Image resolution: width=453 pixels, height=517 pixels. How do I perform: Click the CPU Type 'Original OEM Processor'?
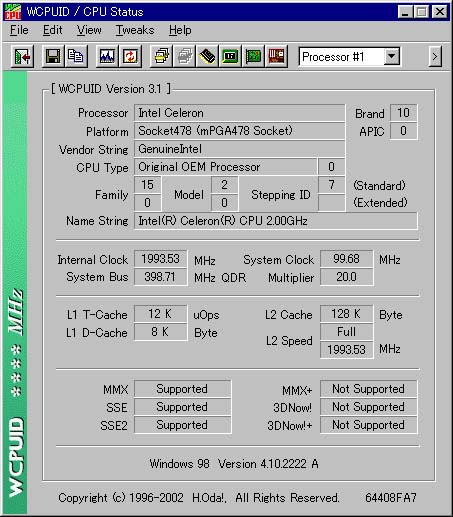tap(225, 167)
